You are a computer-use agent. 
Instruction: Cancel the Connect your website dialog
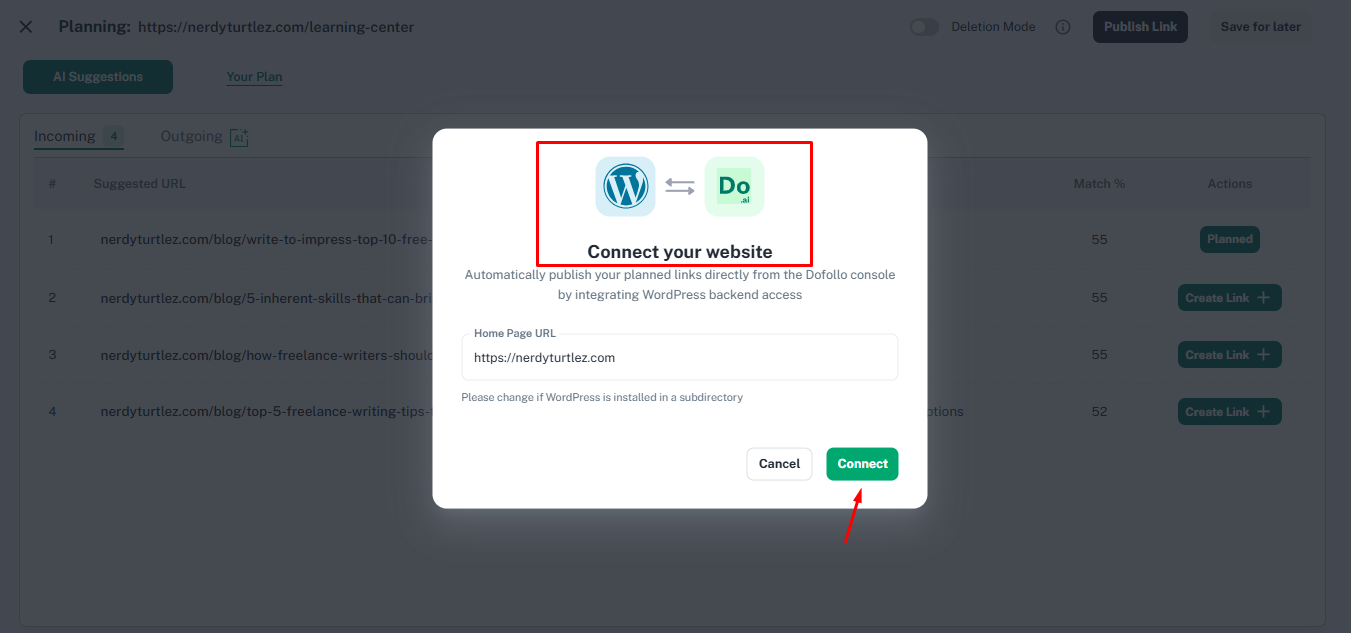coord(779,464)
